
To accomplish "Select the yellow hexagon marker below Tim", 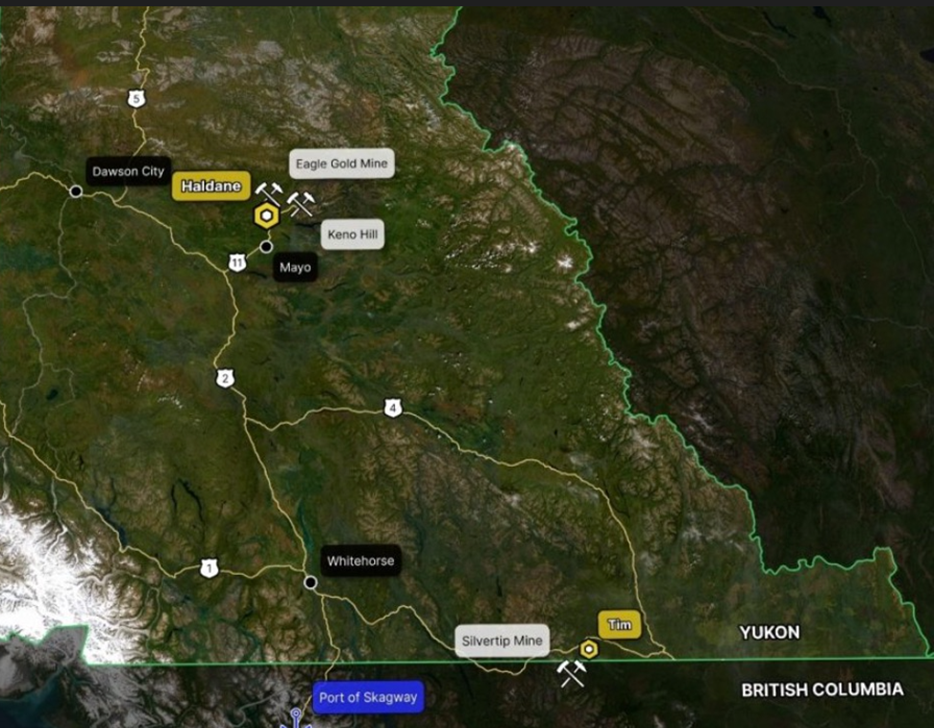I will tap(589, 649).
